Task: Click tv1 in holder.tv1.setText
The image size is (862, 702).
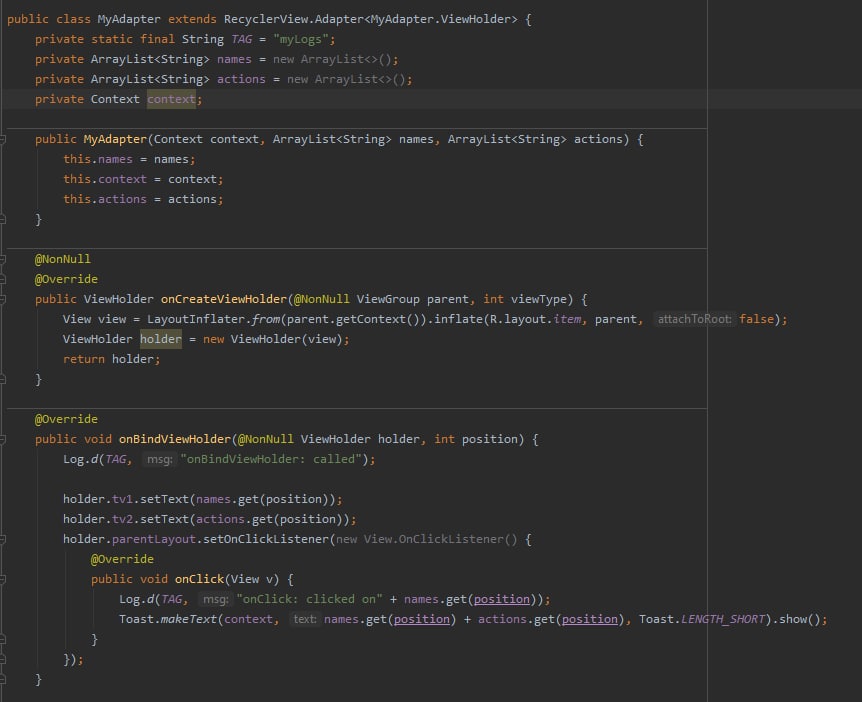Action: [x=123, y=499]
